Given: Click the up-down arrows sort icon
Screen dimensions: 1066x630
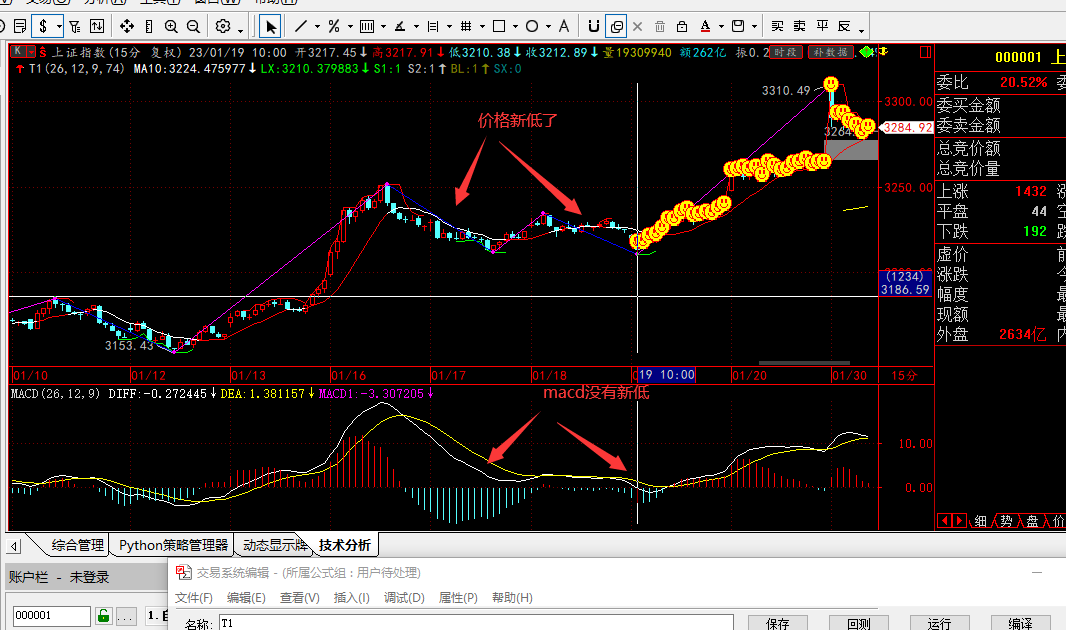Looking at the screenshot, I should (x=97, y=27).
